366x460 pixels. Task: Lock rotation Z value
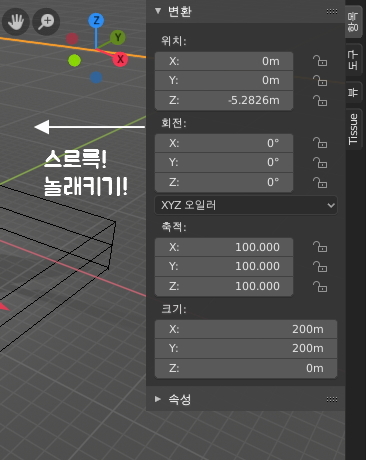[320, 182]
